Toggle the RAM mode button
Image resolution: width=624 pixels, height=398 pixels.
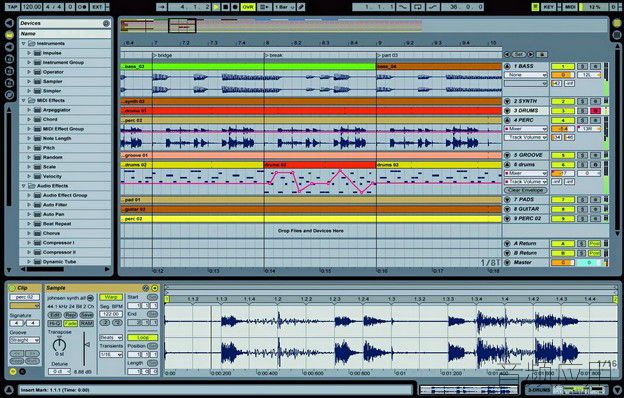[x=86, y=324]
